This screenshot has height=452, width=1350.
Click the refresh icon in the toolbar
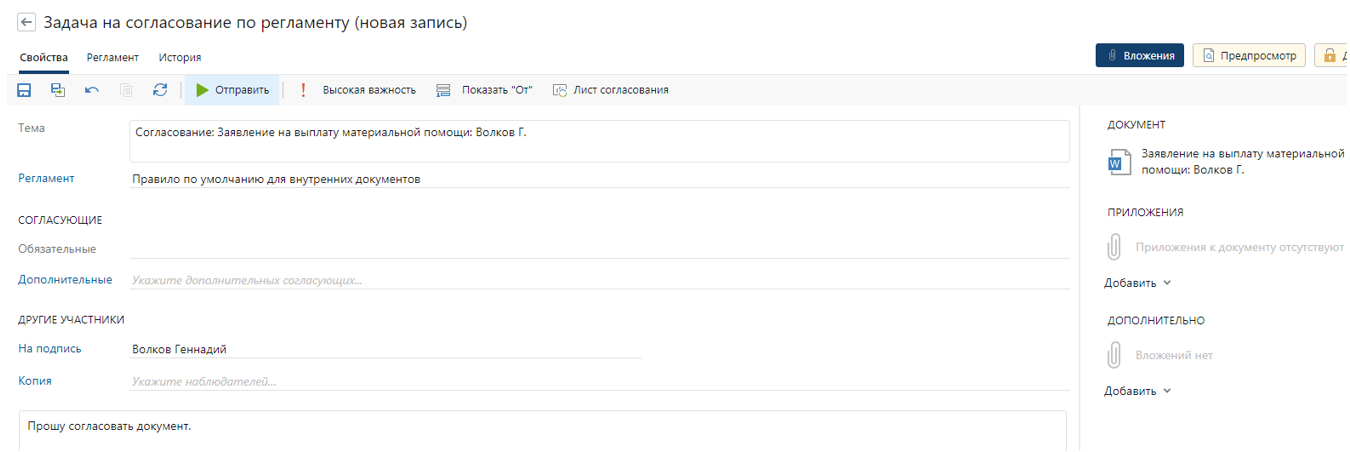(x=160, y=90)
